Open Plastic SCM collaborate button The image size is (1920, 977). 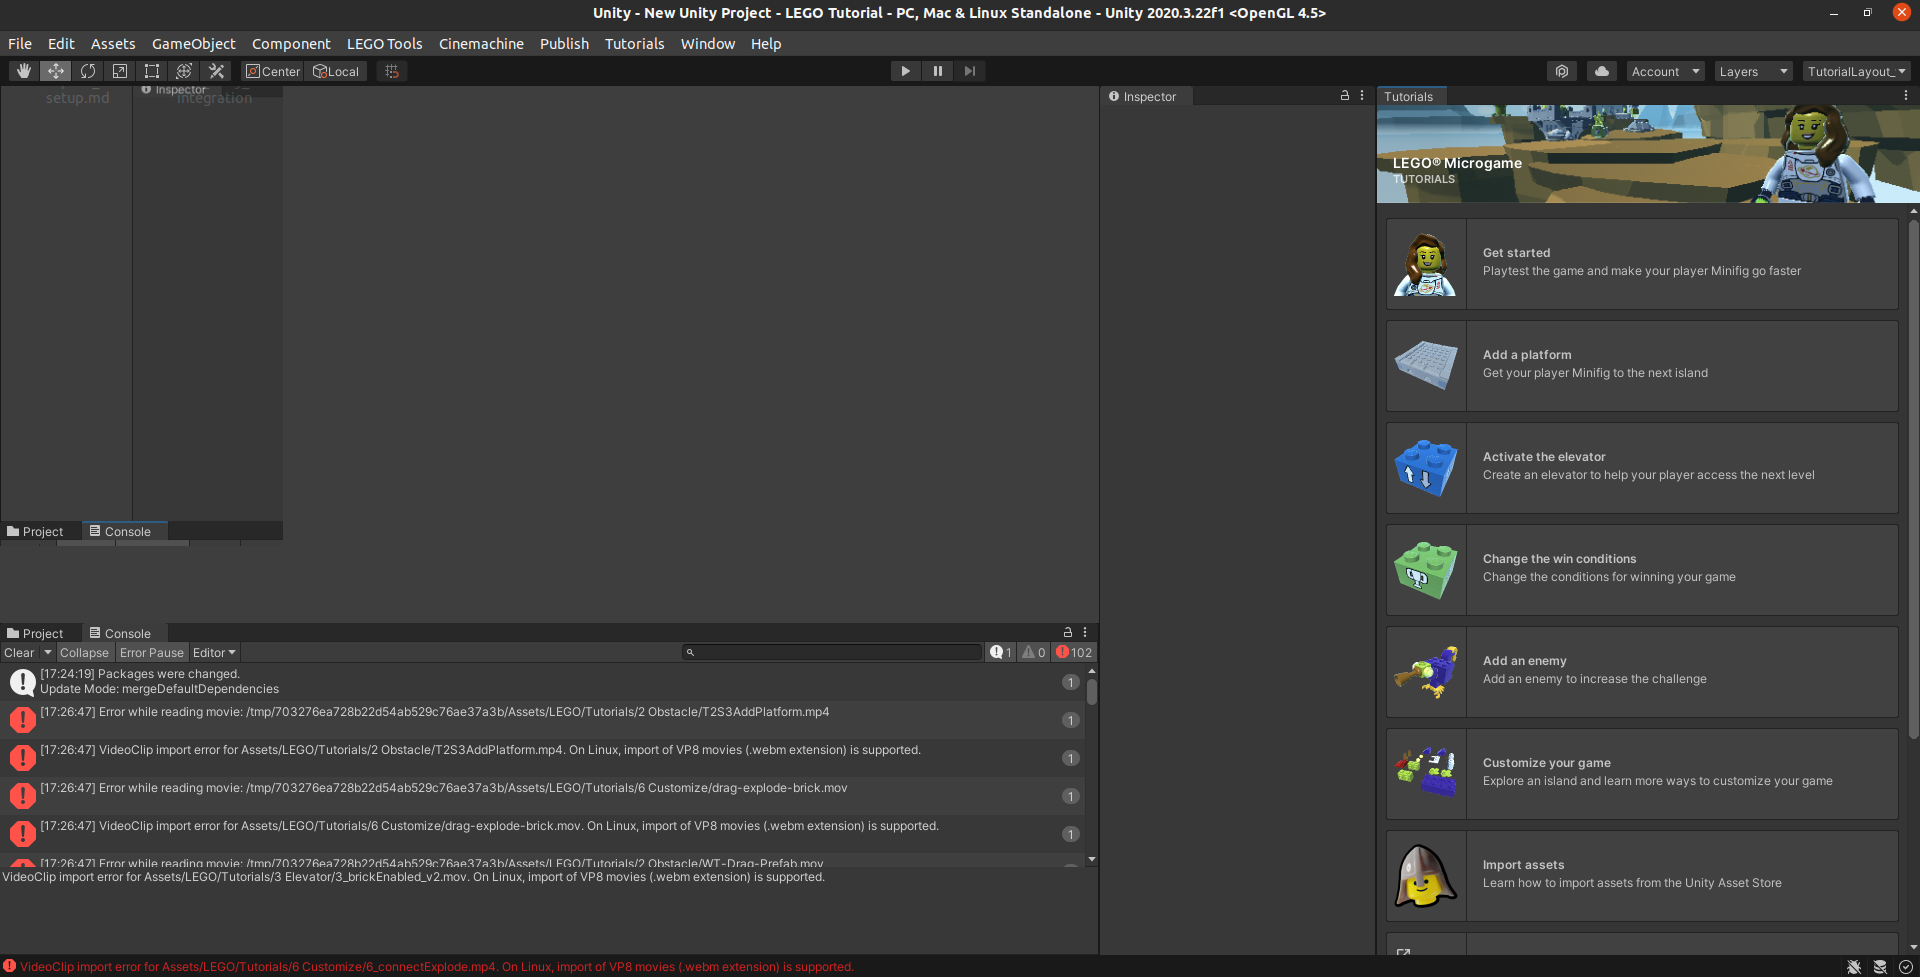(x=1561, y=71)
